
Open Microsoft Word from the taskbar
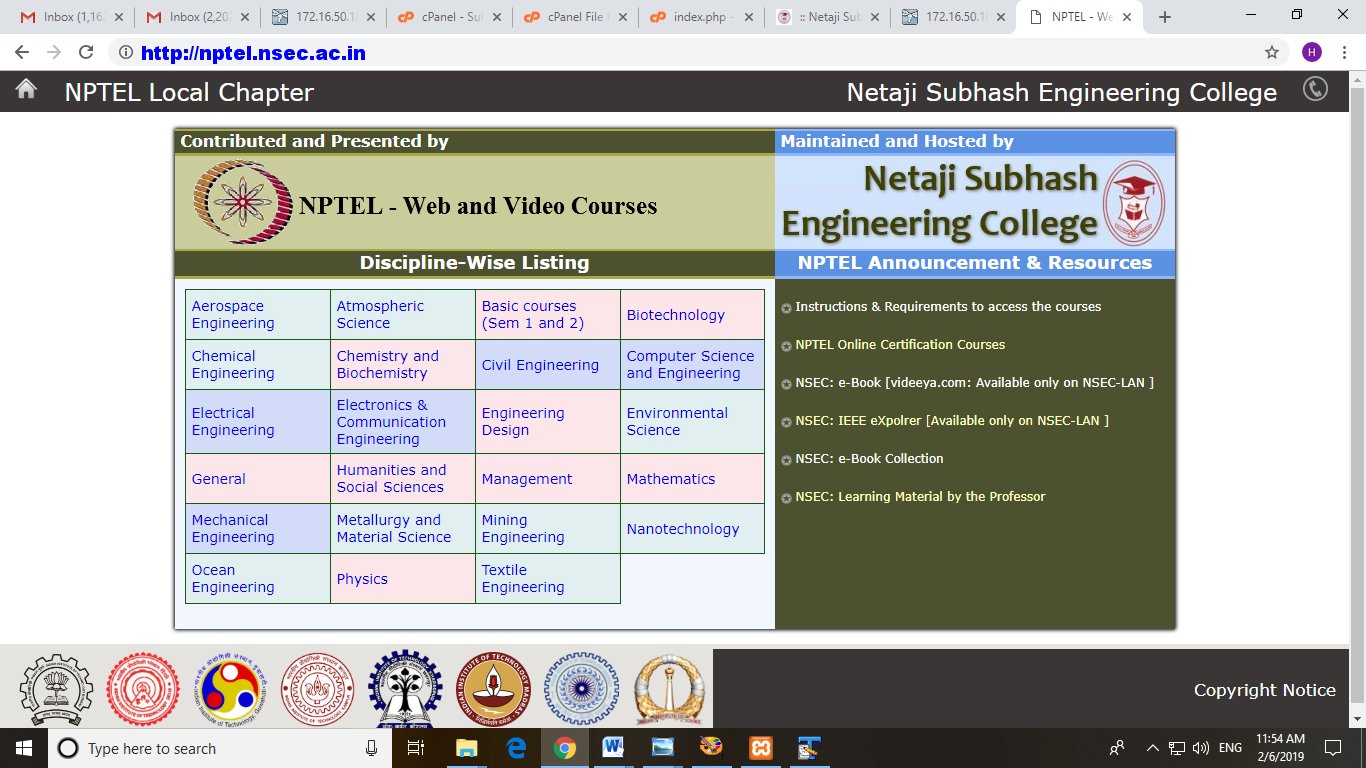[613, 748]
